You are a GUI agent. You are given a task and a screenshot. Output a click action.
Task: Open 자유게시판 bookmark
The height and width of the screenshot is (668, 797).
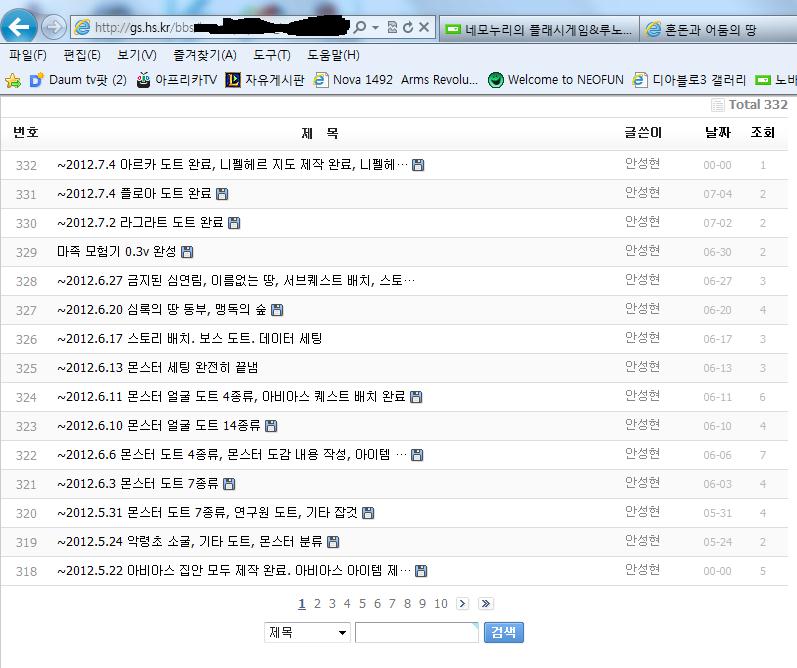tap(265, 80)
